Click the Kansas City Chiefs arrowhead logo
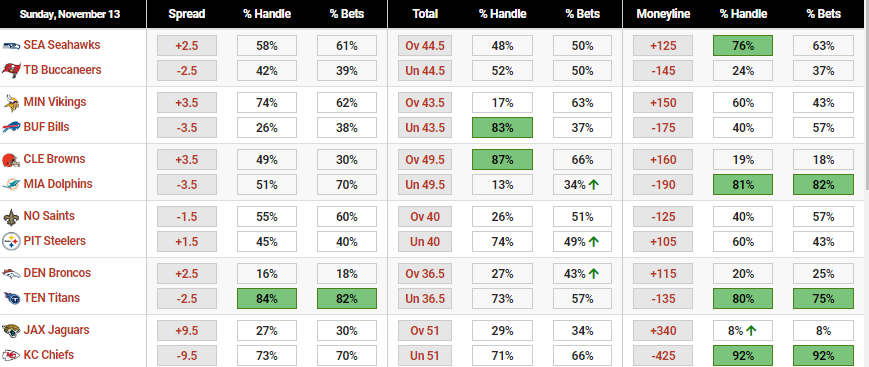The height and width of the screenshot is (367, 869). (x=11, y=355)
